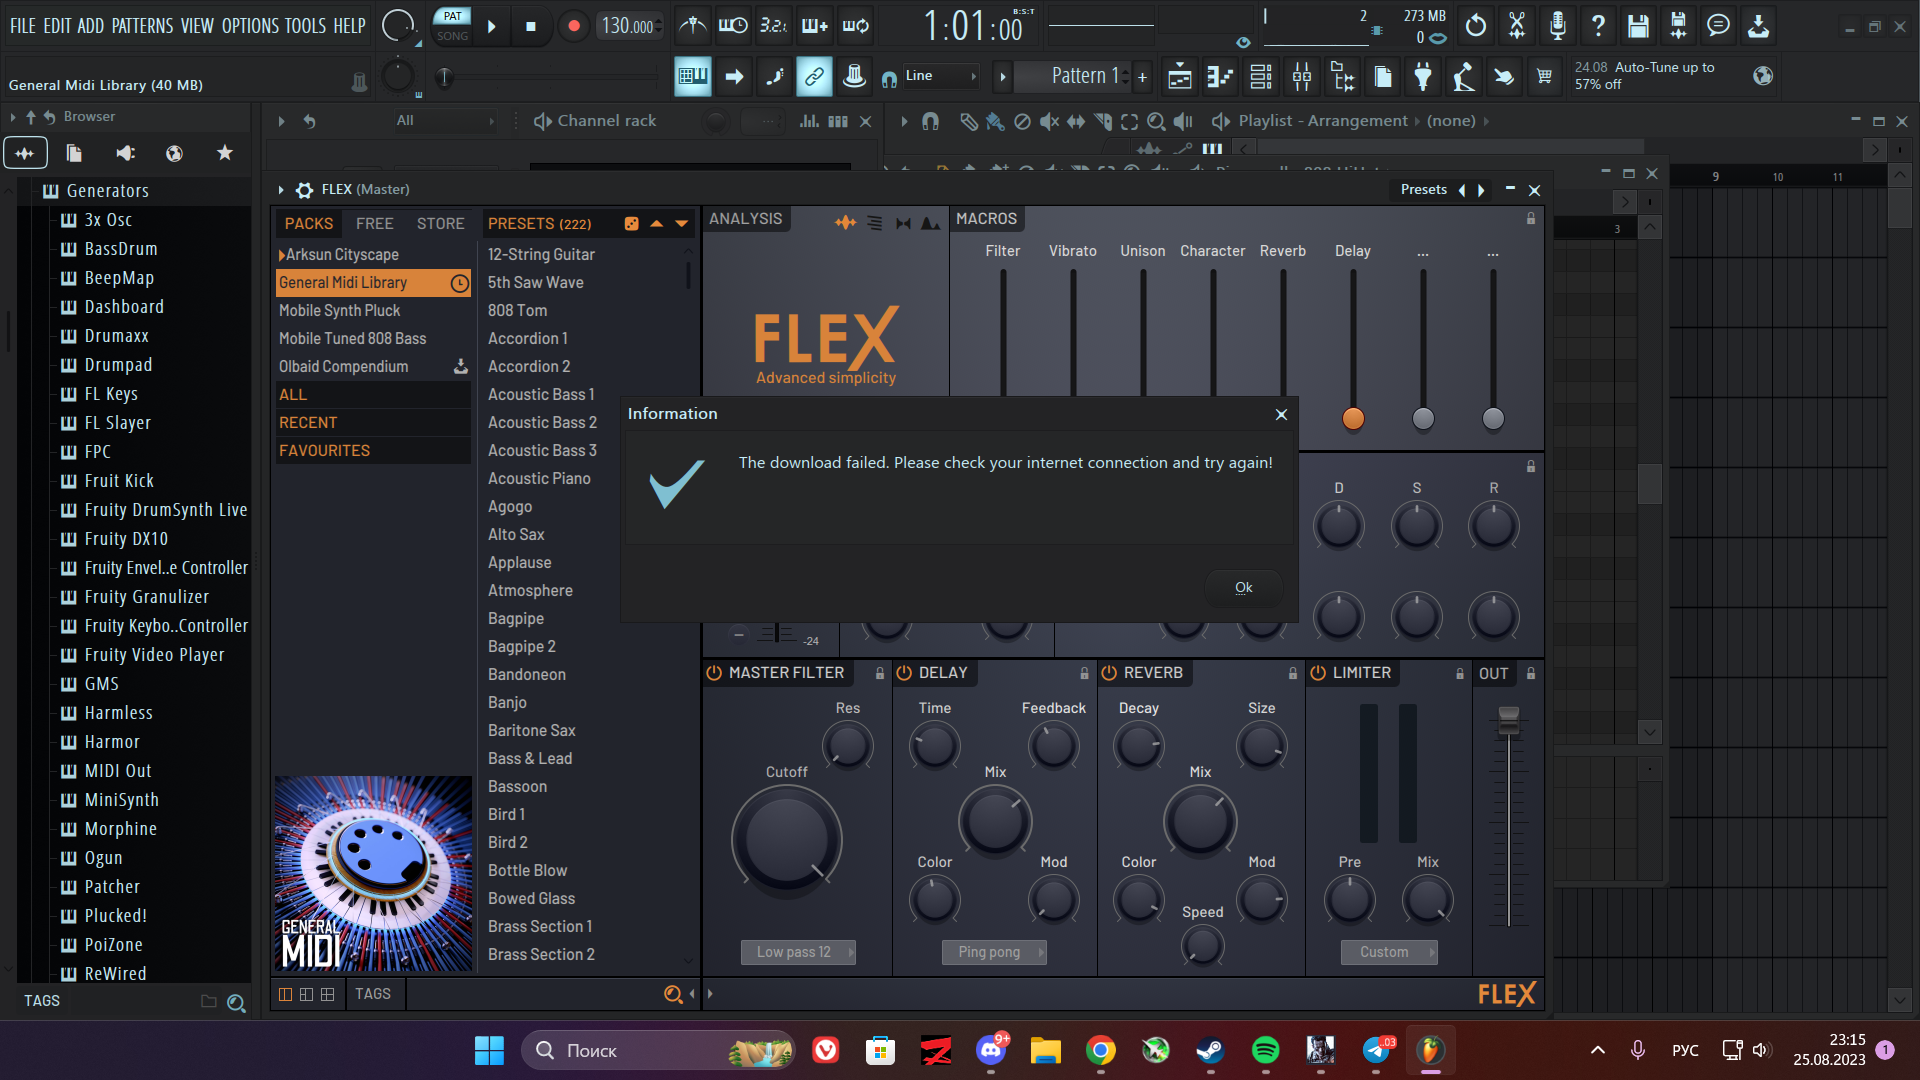Open the Low pass 12 filter type dropdown
The image size is (1920, 1080).
[x=798, y=953]
